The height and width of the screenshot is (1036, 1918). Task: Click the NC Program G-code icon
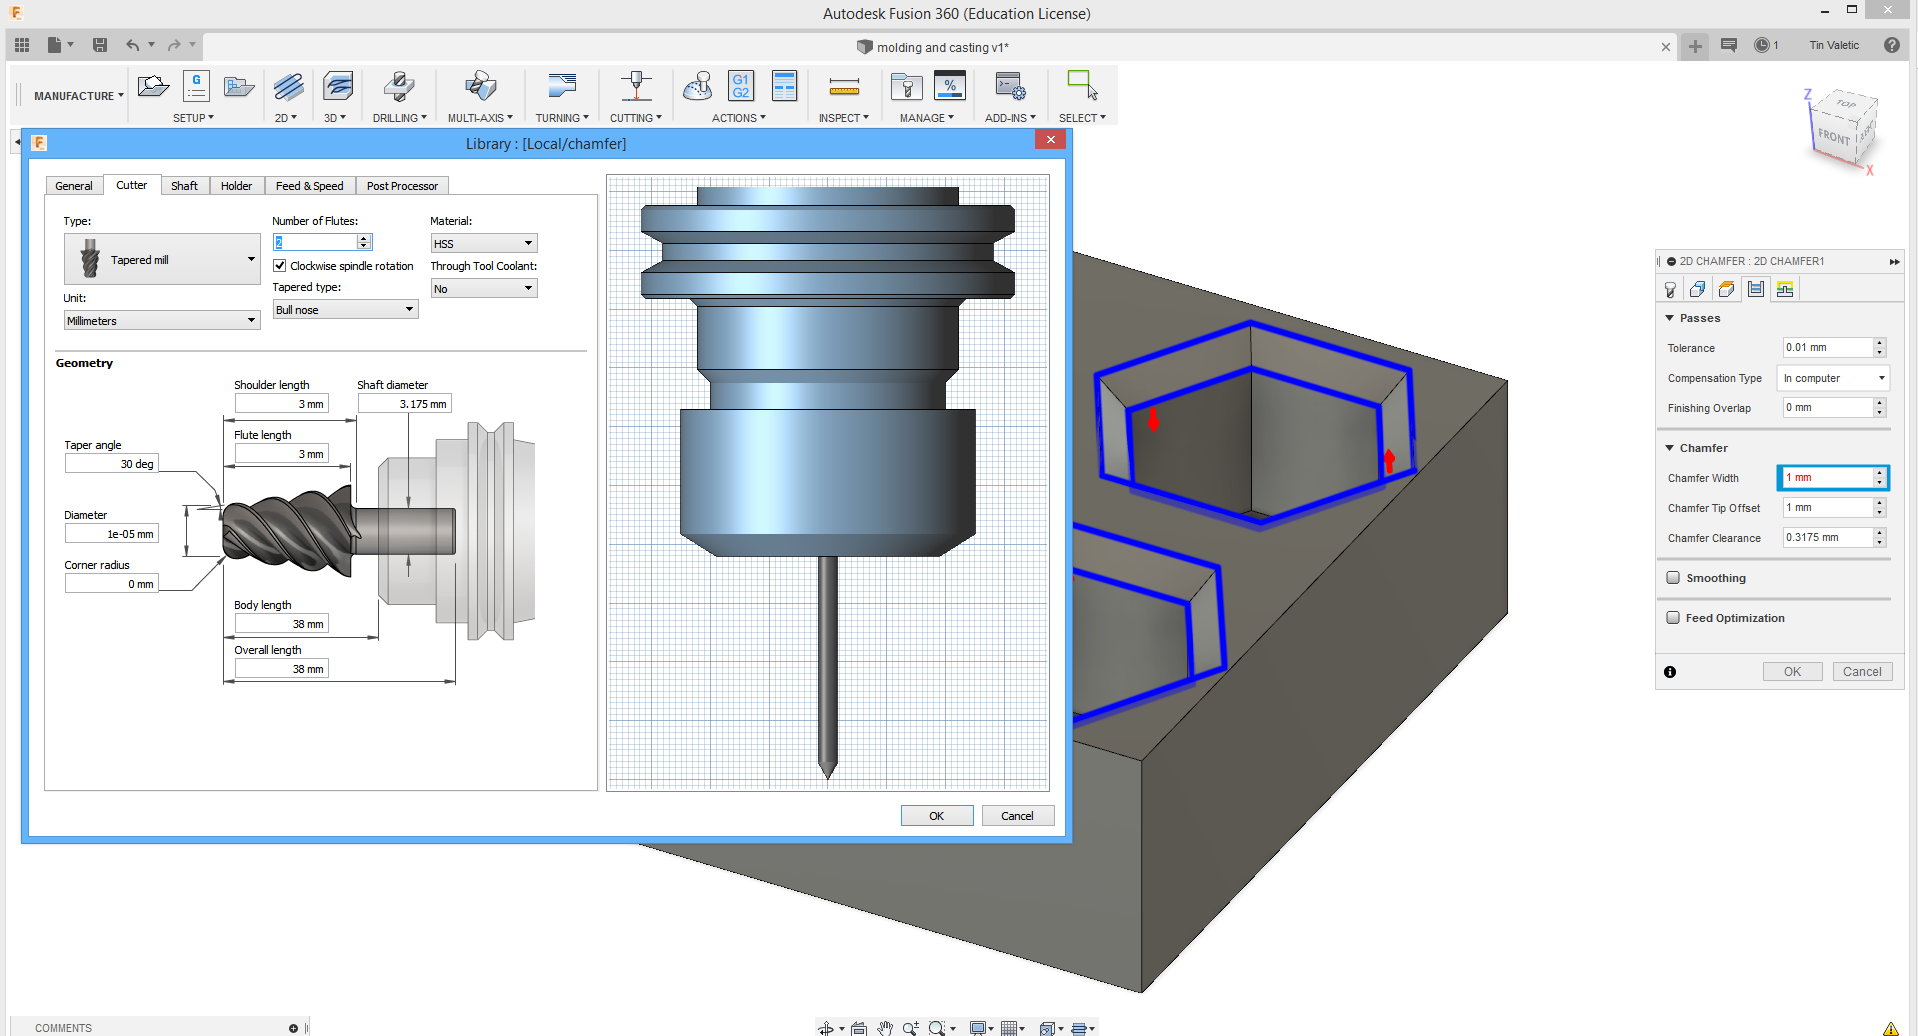(x=196, y=86)
